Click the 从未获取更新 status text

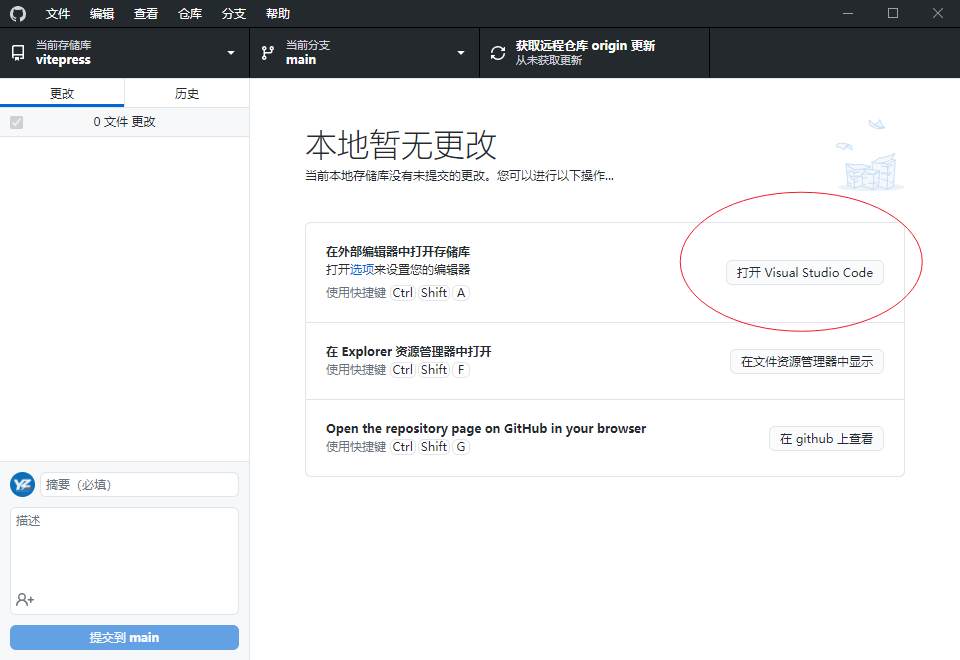point(549,60)
